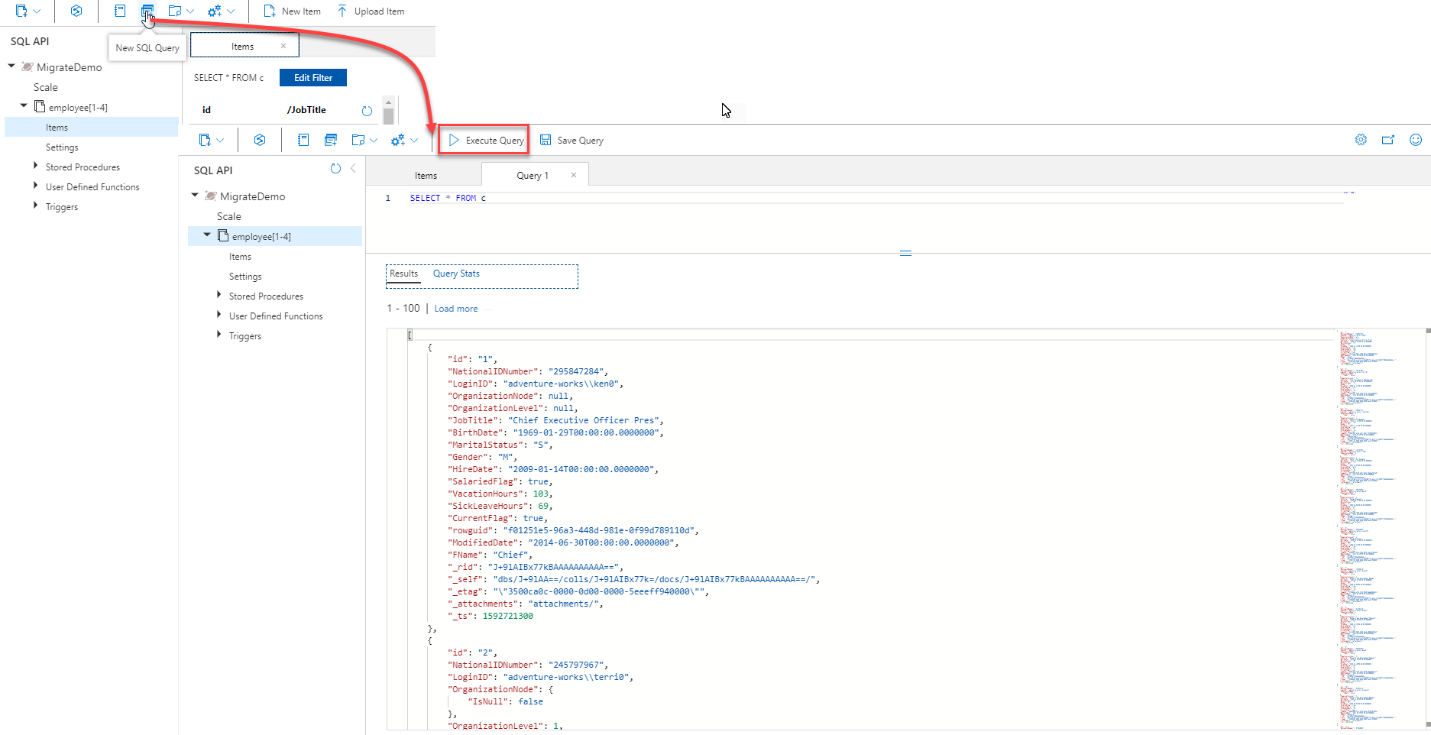Click Upload Item in the toolbar
Image resolution: width=1431 pixels, height=735 pixels.
(370, 12)
